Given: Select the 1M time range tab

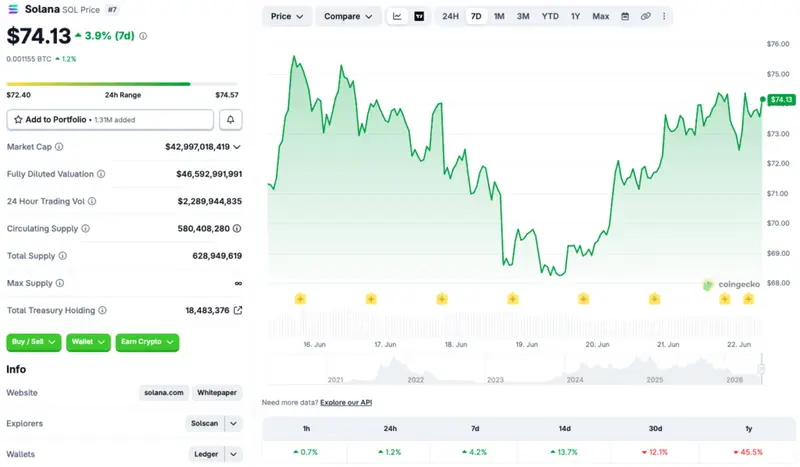Looking at the screenshot, I should [x=499, y=16].
